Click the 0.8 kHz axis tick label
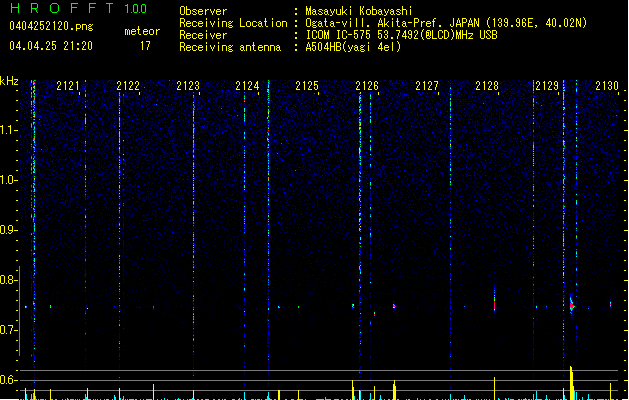629x400 pixels. pos(9,280)
